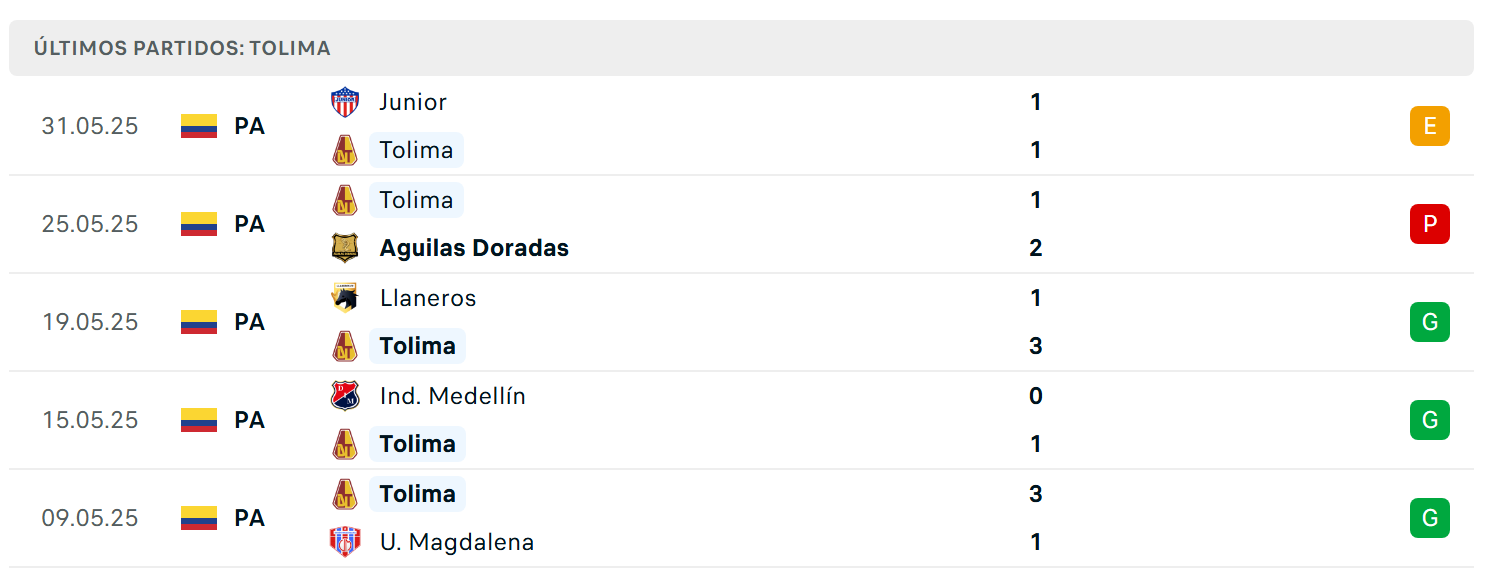This screenshot has height=588, width=1486.
Task: Select the Últimos Partidos: Tolima header
Action: [741, 48]
